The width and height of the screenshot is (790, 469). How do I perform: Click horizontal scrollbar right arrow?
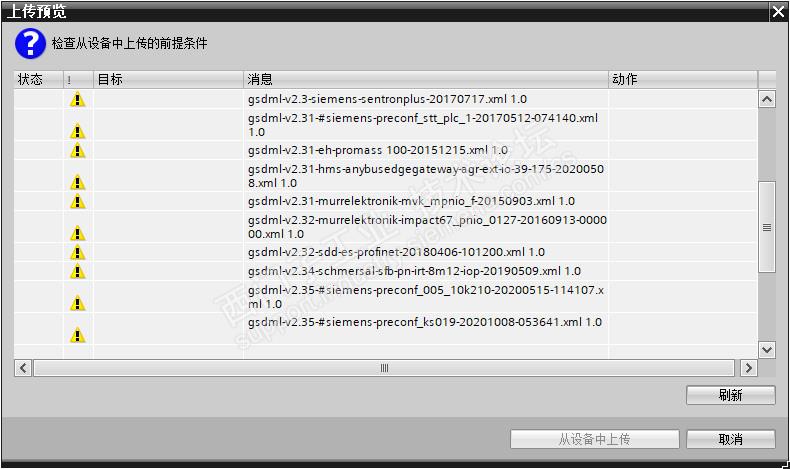pyautogui.click(x=749, y=368)
